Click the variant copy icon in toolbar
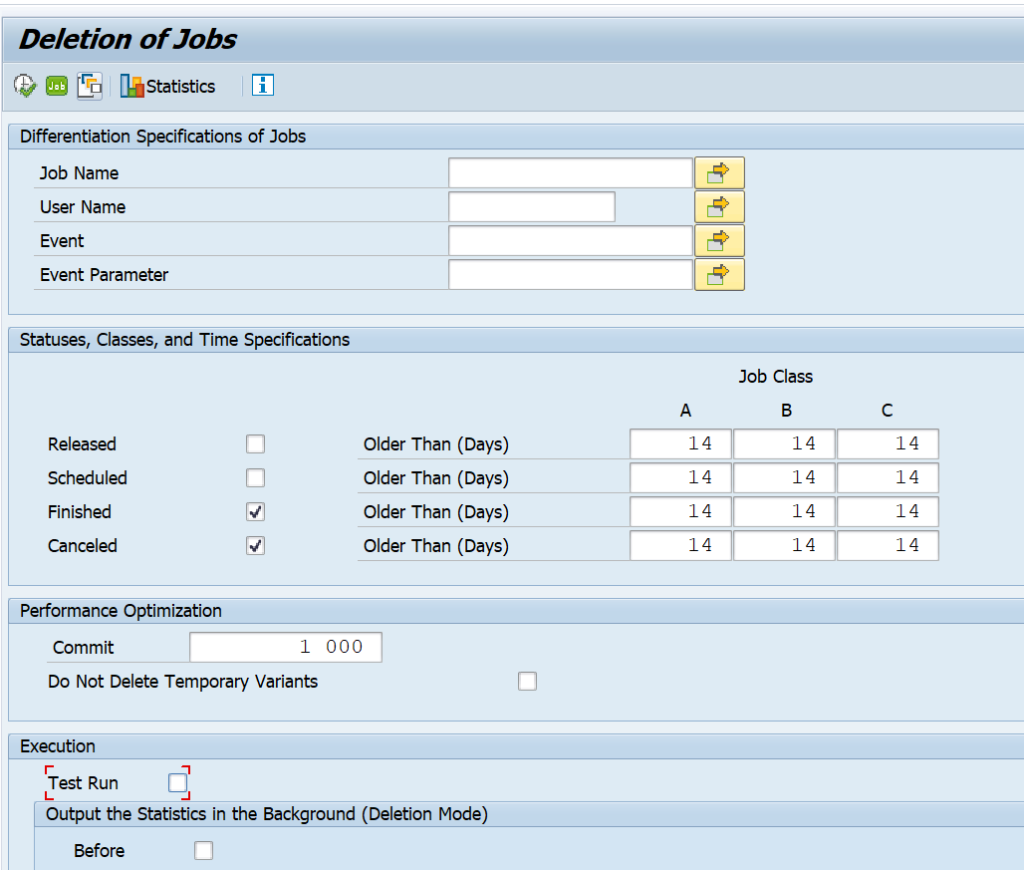Image resolution: width=1024 pixels, height=870 pixels. (x=89, y=86)
